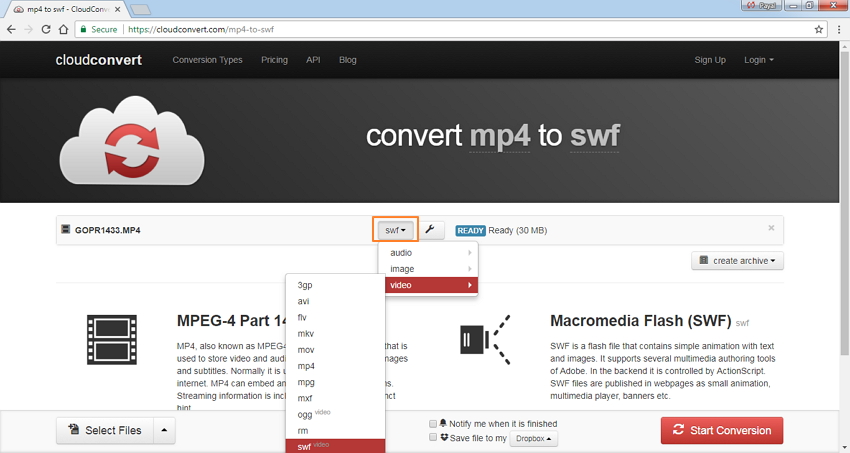Click the film icon beside GOPR1433.MP4
850x453 pixels.
pyautogui.click(x=66, y=229)
